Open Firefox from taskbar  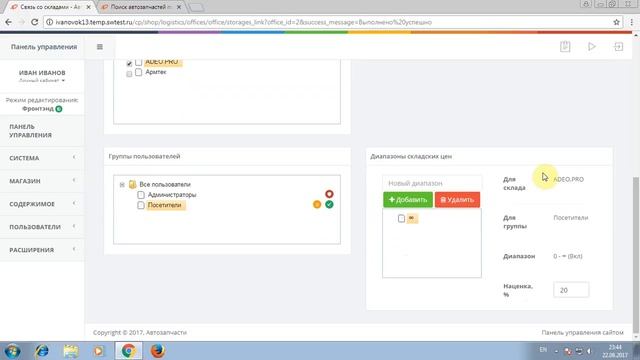click(158, 351)
